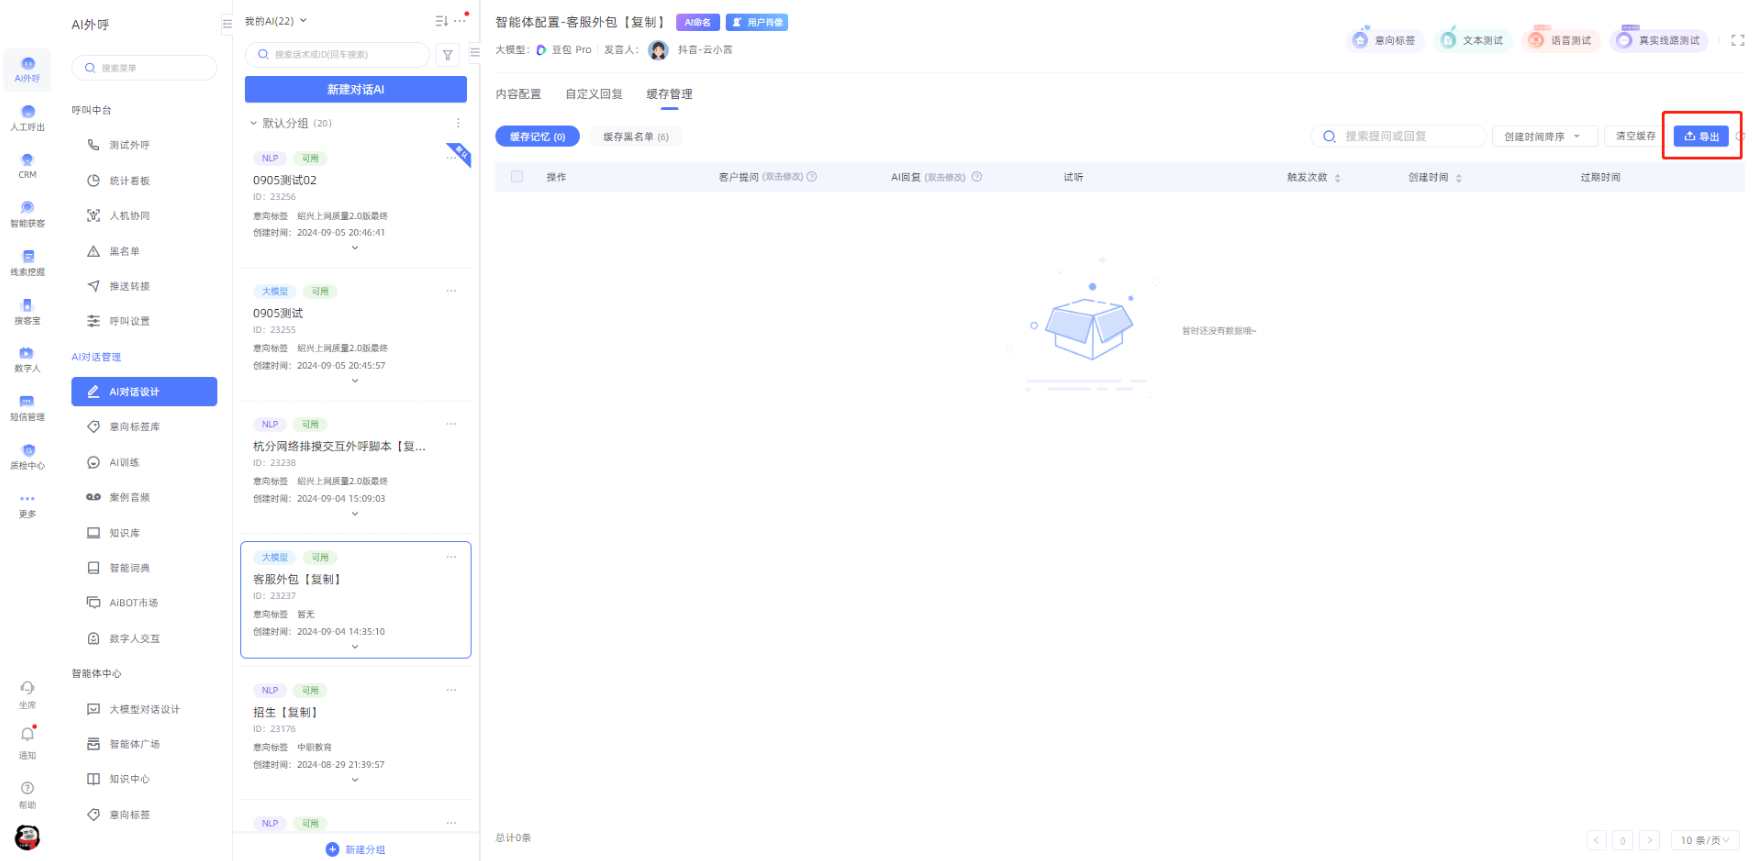The image size is (1756, 861).
Task: Open the 创建时间降序 sort dropdown
Action: pyautogui.click(x=1543, y=137)
